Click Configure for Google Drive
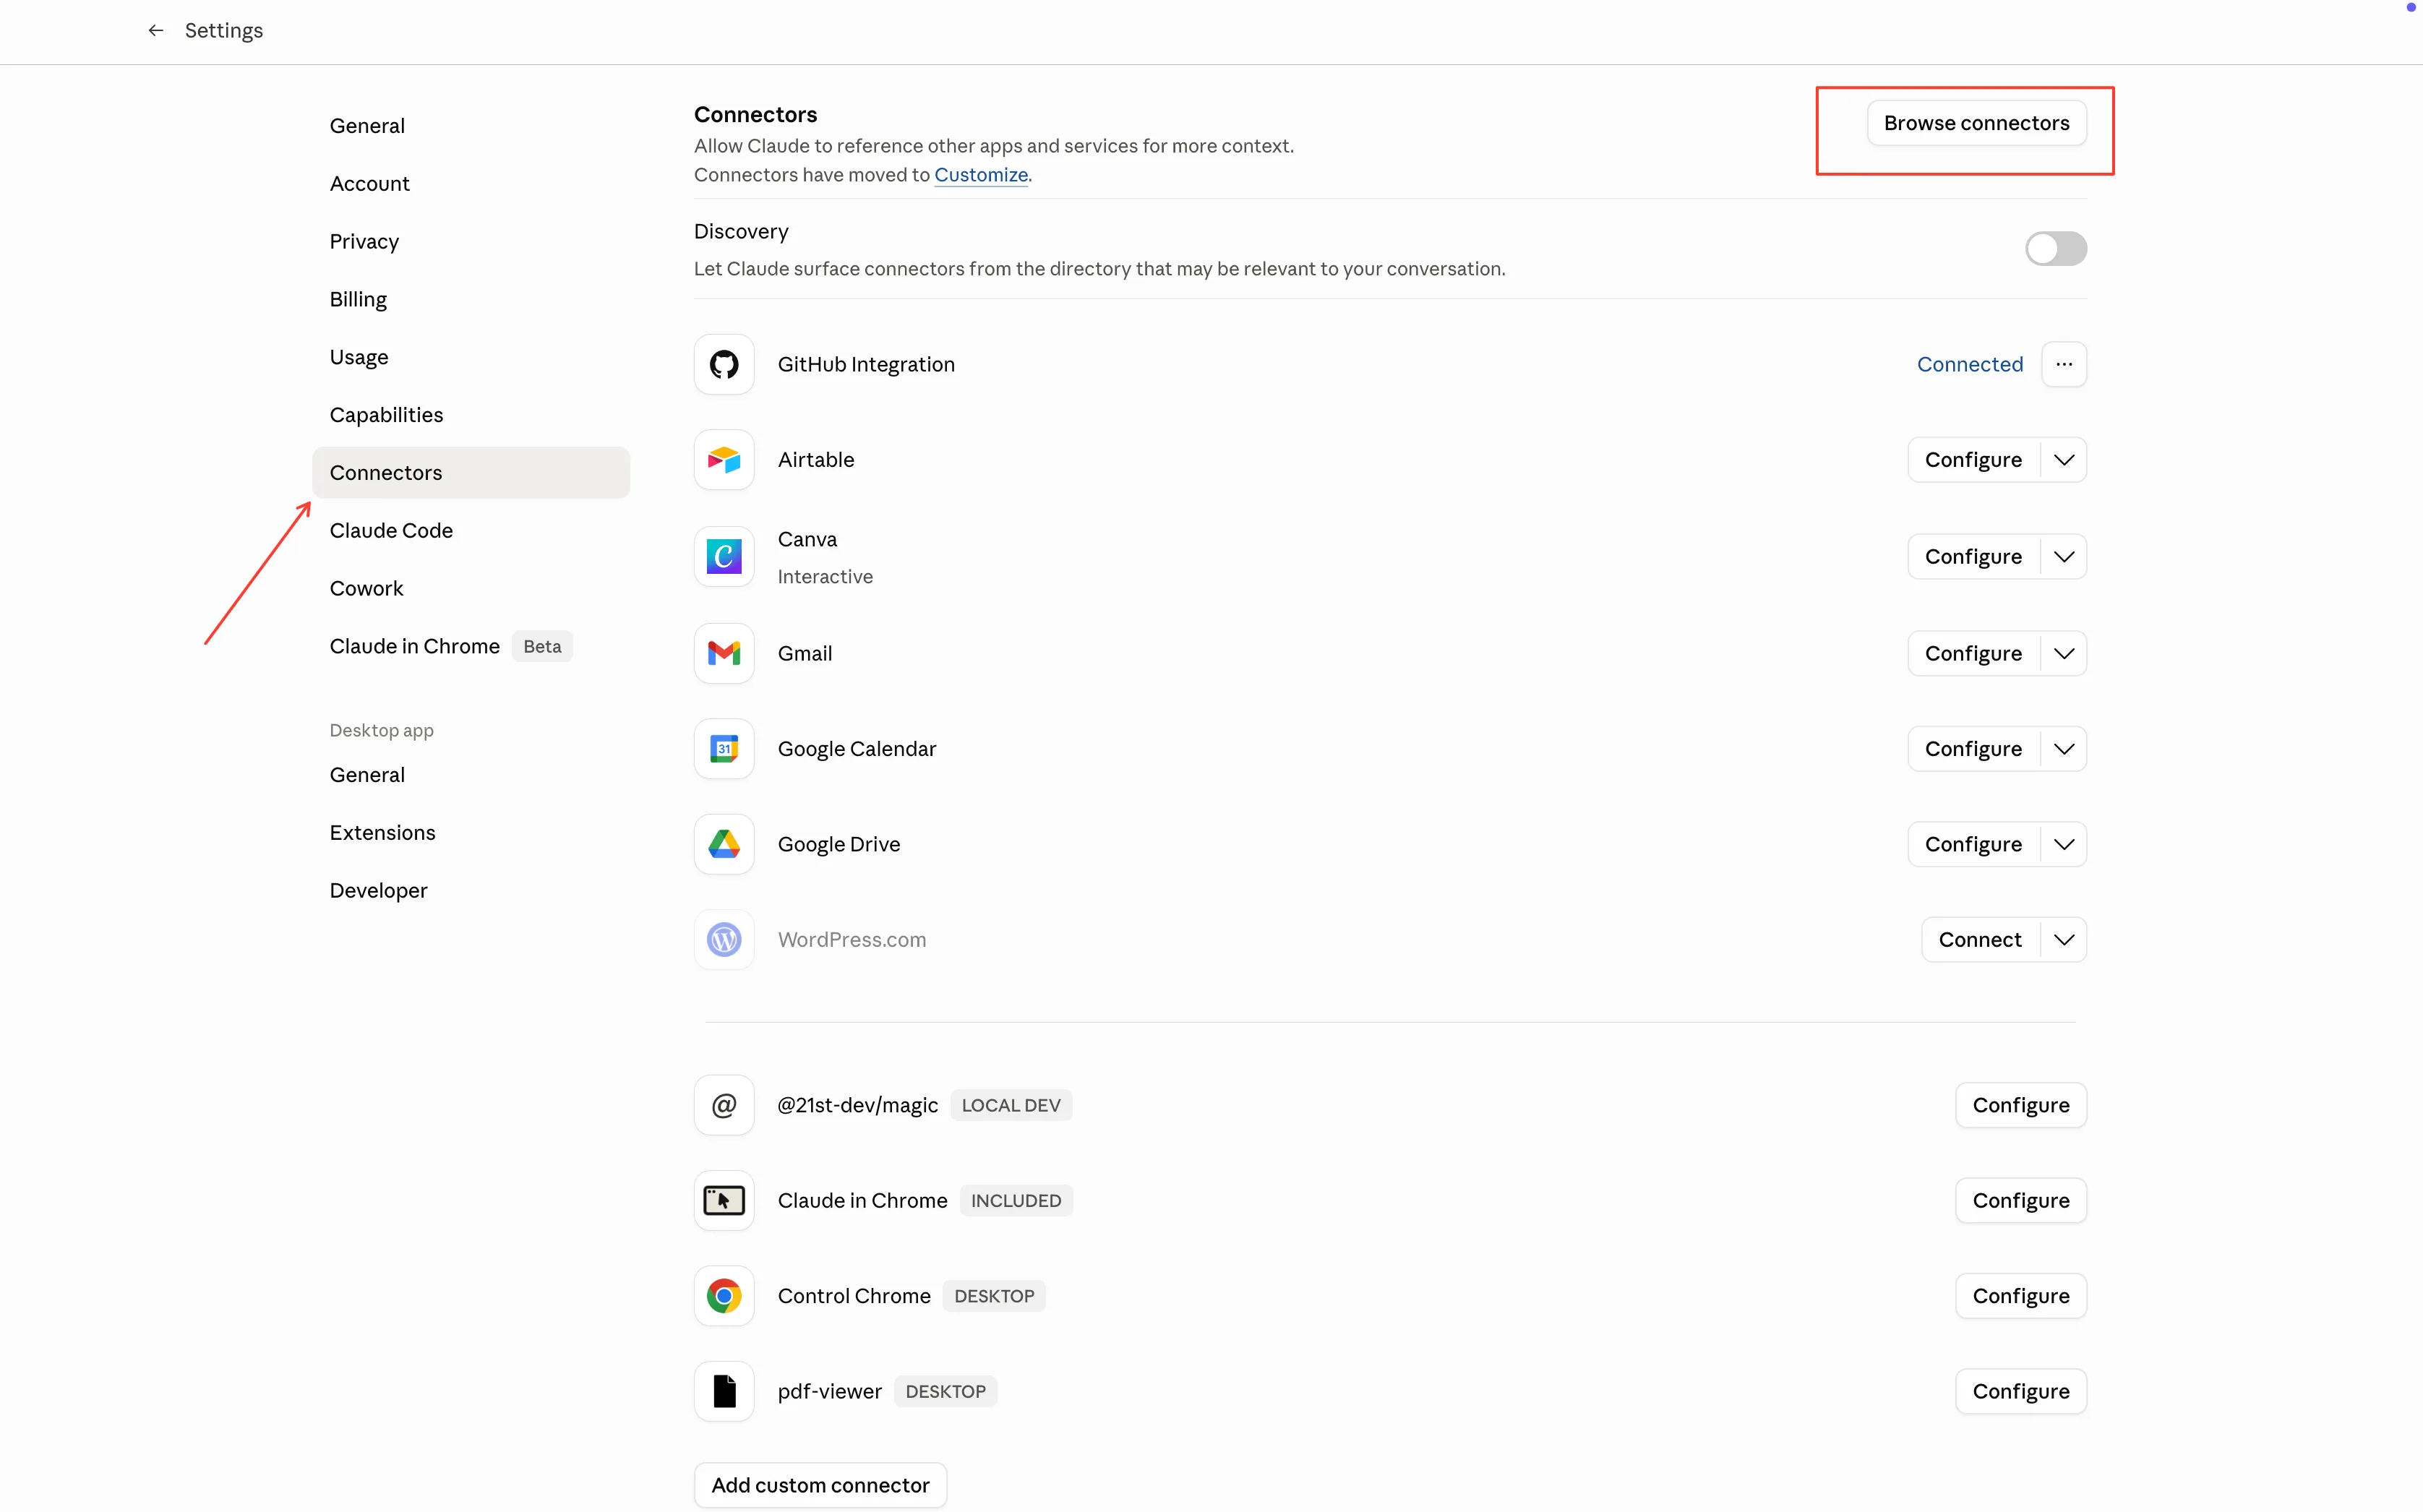The image size is (2423, 1512). pyautogui.click(x=1973, y=844)
